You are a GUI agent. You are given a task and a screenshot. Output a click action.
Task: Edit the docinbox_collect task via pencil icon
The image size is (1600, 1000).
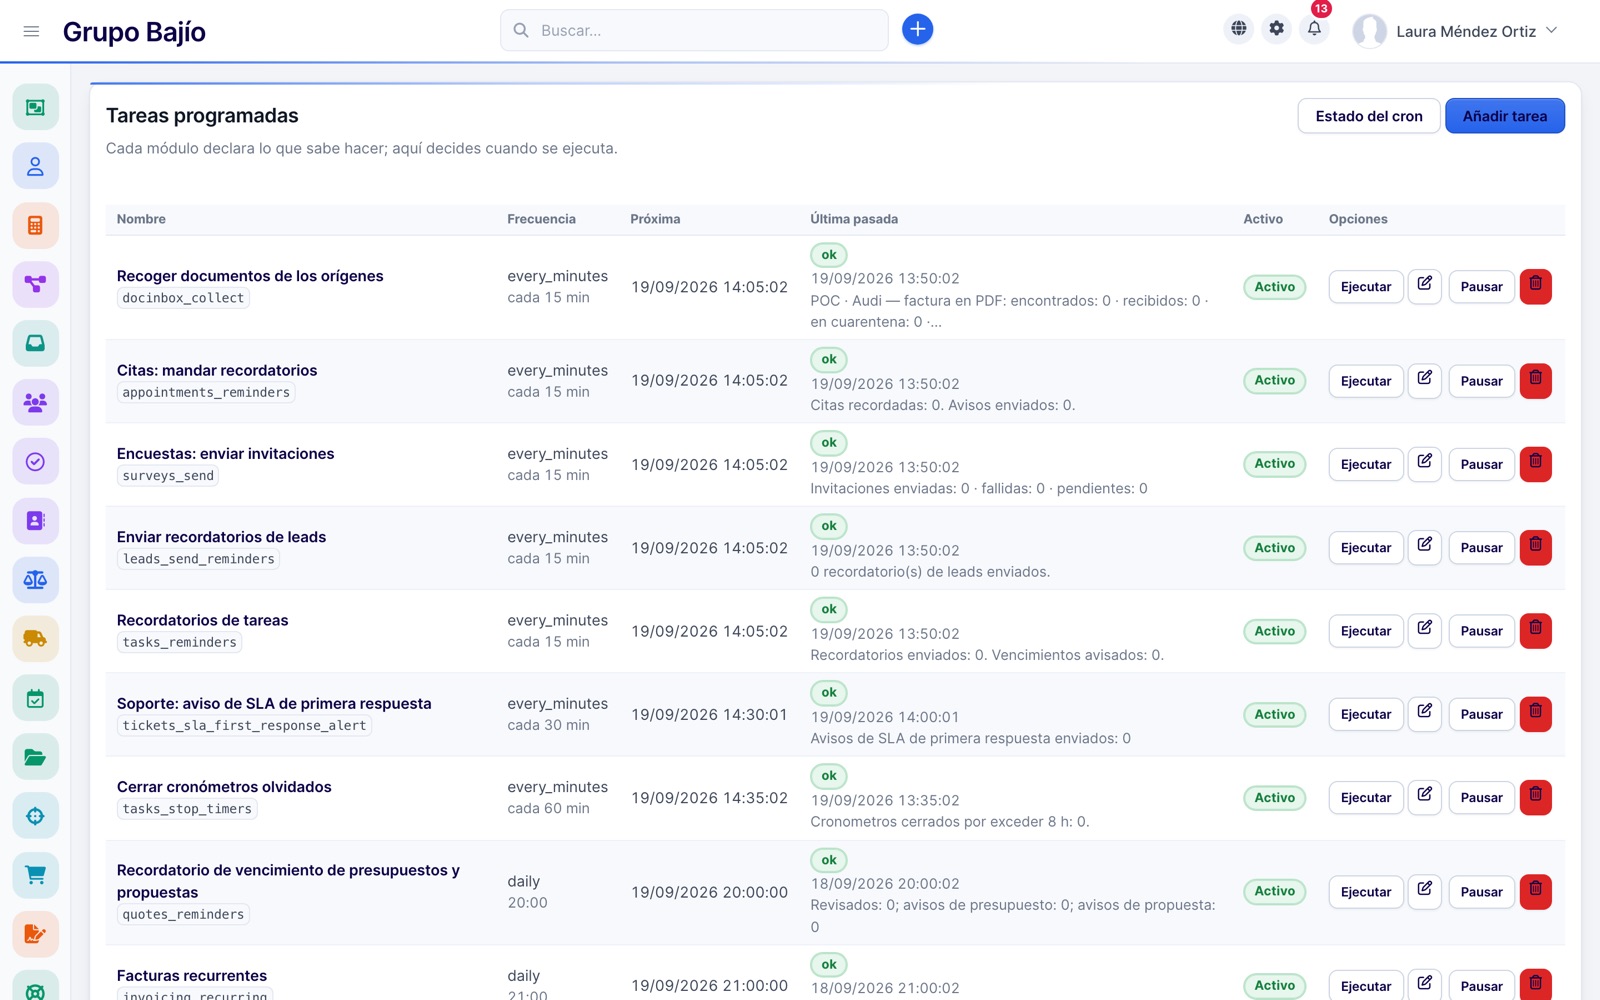pos(1425,286)
